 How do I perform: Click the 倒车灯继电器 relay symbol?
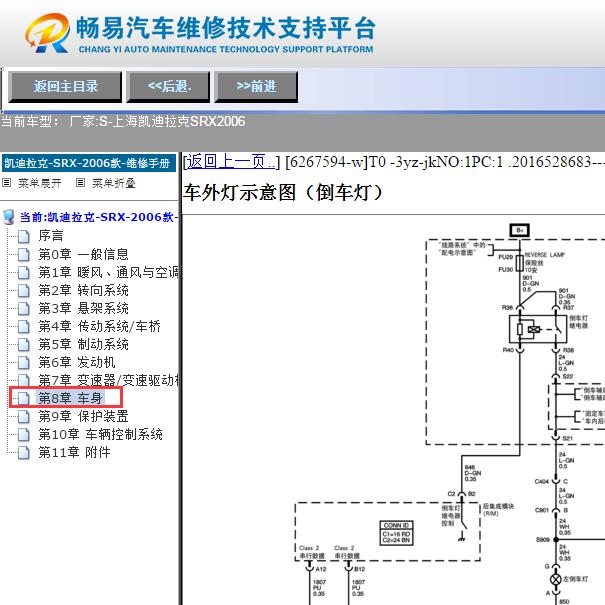pos(538,329)
